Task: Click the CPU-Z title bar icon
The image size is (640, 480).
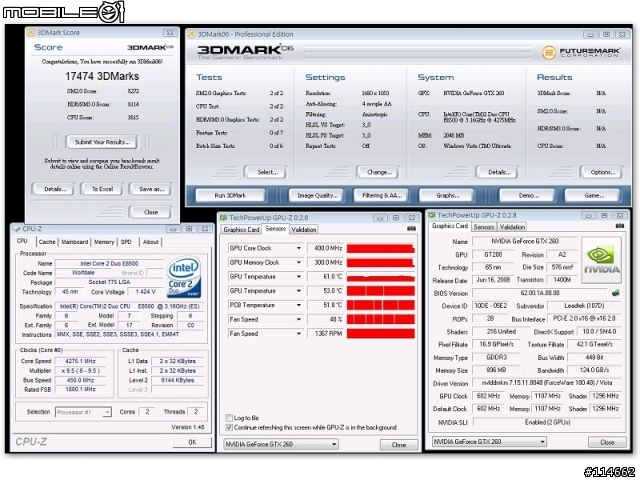Action: pos(17,229)
